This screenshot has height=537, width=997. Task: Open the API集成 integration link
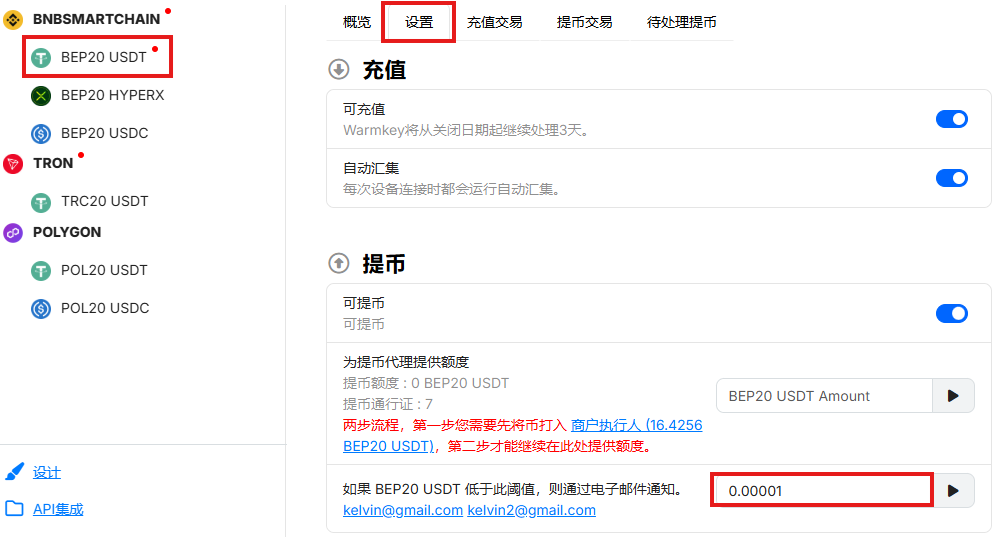click(x=58, y=509)
